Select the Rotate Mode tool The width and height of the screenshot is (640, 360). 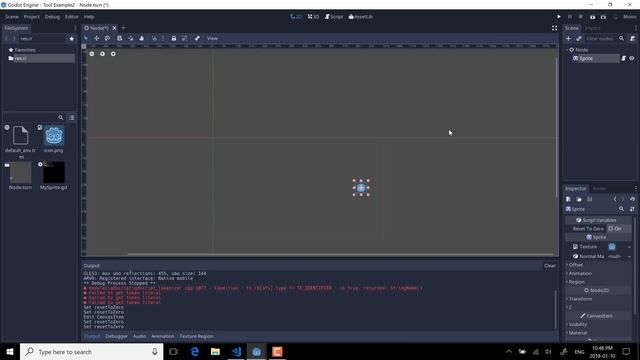click(107, 38)
